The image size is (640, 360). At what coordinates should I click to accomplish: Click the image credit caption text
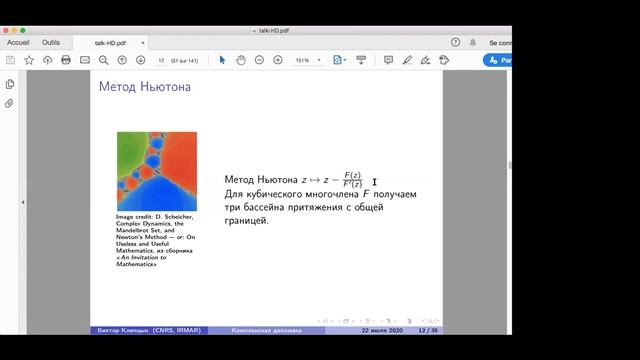point(156,240)
